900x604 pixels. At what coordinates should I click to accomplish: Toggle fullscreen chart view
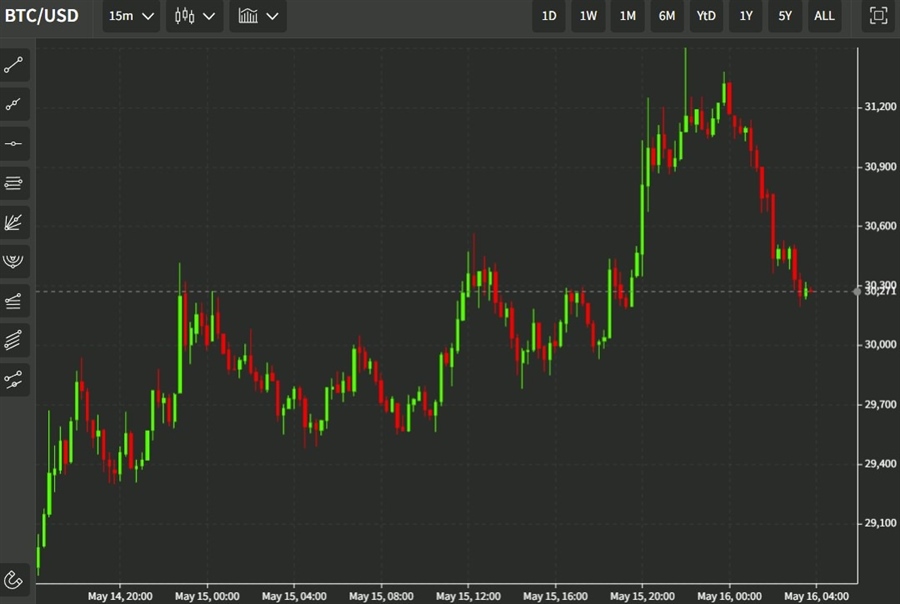tap(878, 16)
